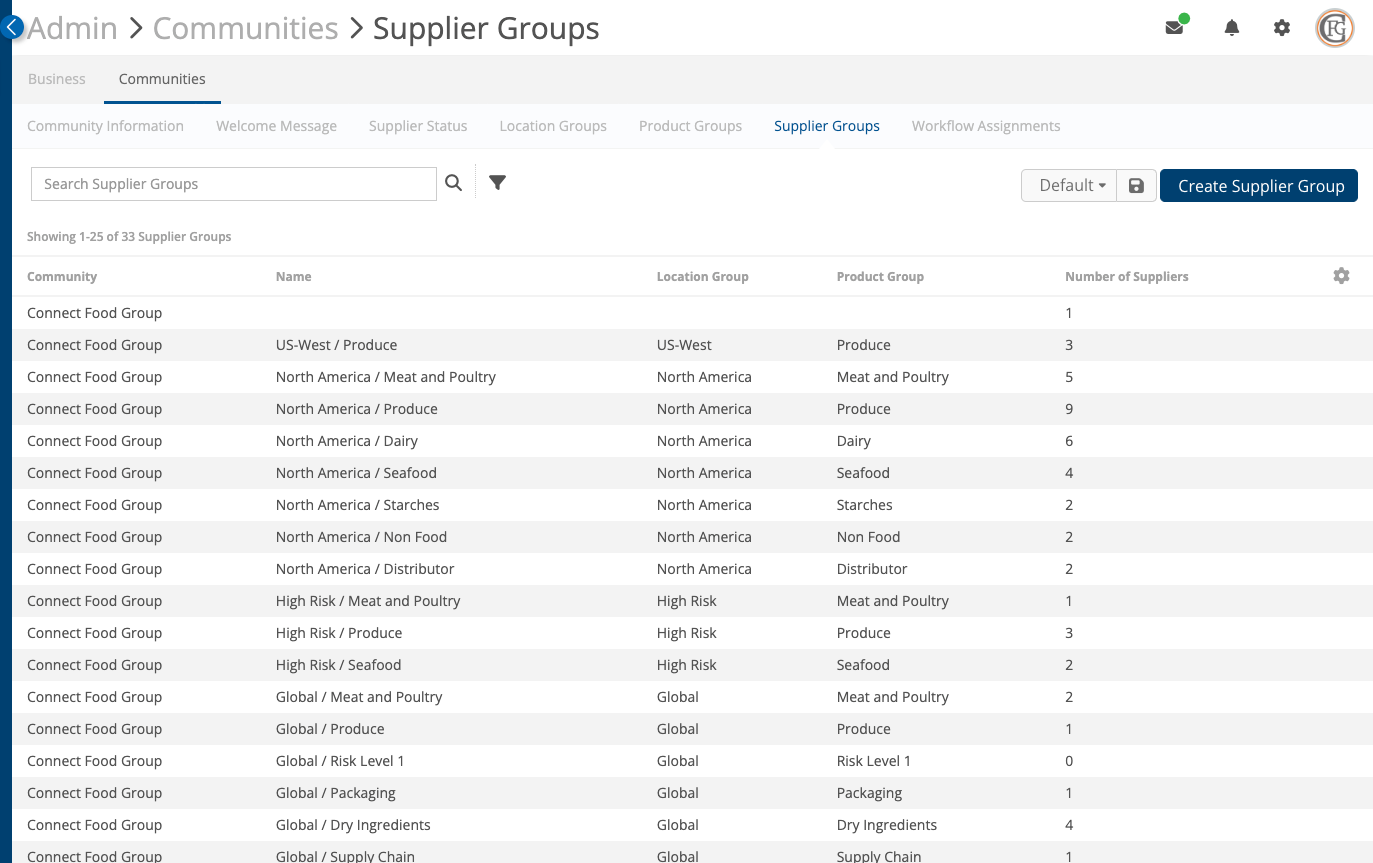Image resolution: width=1373 pixels, height=863 pixels.
Task: Click the Distributor product group cell
Action: (872, 569)
